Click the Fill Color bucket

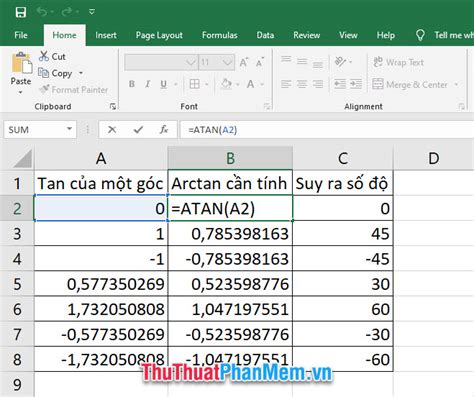(226, 84)
